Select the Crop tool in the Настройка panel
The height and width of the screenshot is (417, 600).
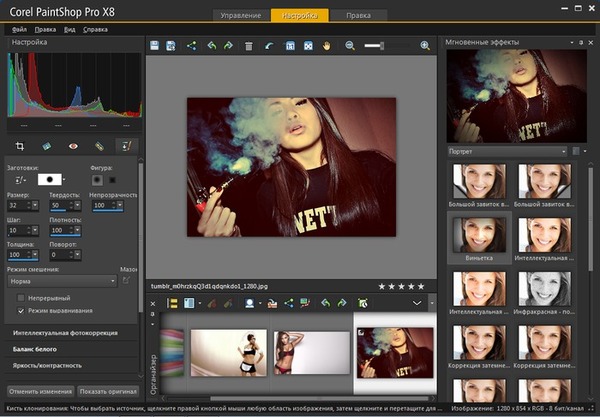click(20, 146)
